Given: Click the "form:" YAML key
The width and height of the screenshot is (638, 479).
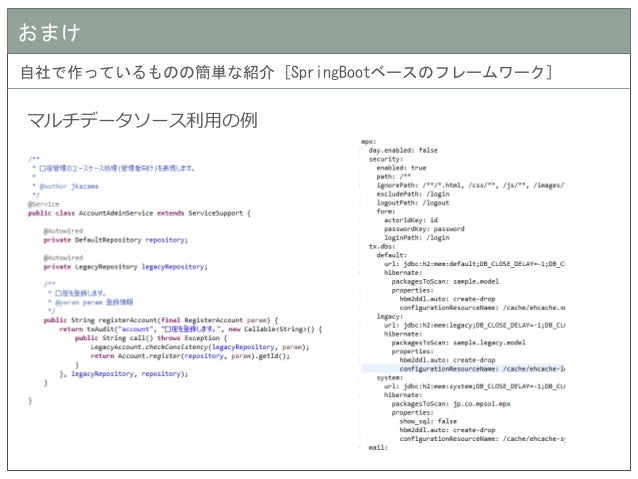Looking at the screenshot, I should [x=386, y=212].
